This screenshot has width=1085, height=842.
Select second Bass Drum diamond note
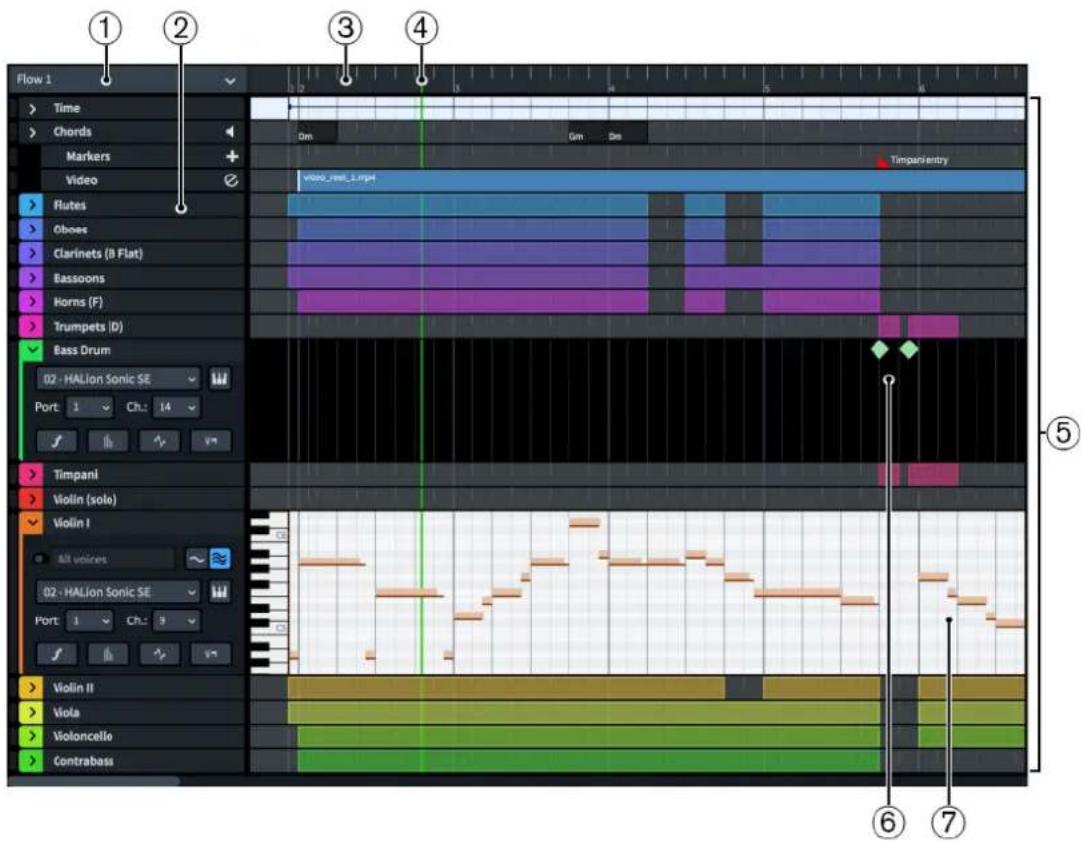coord(909,349)
